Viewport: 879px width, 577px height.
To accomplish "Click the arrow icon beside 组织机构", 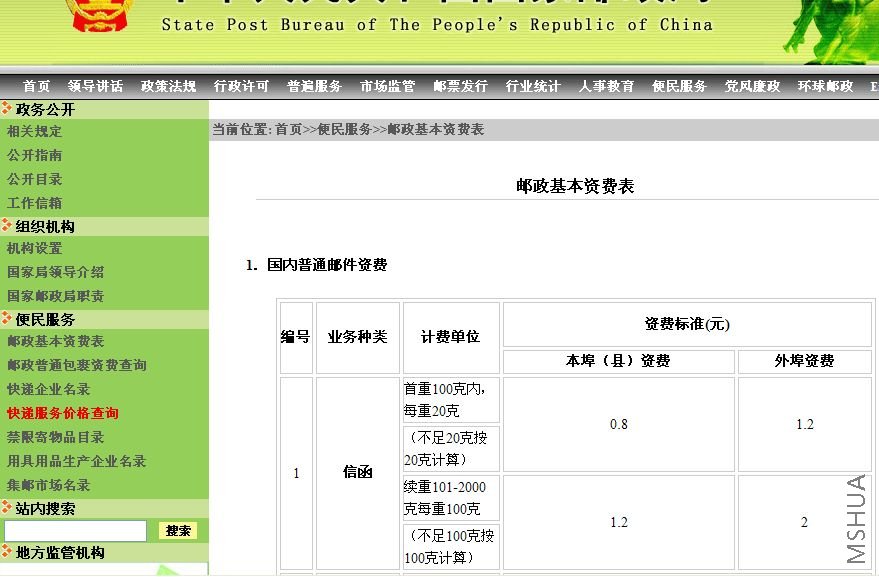I will pyautogui.click(x=7, y=225).
